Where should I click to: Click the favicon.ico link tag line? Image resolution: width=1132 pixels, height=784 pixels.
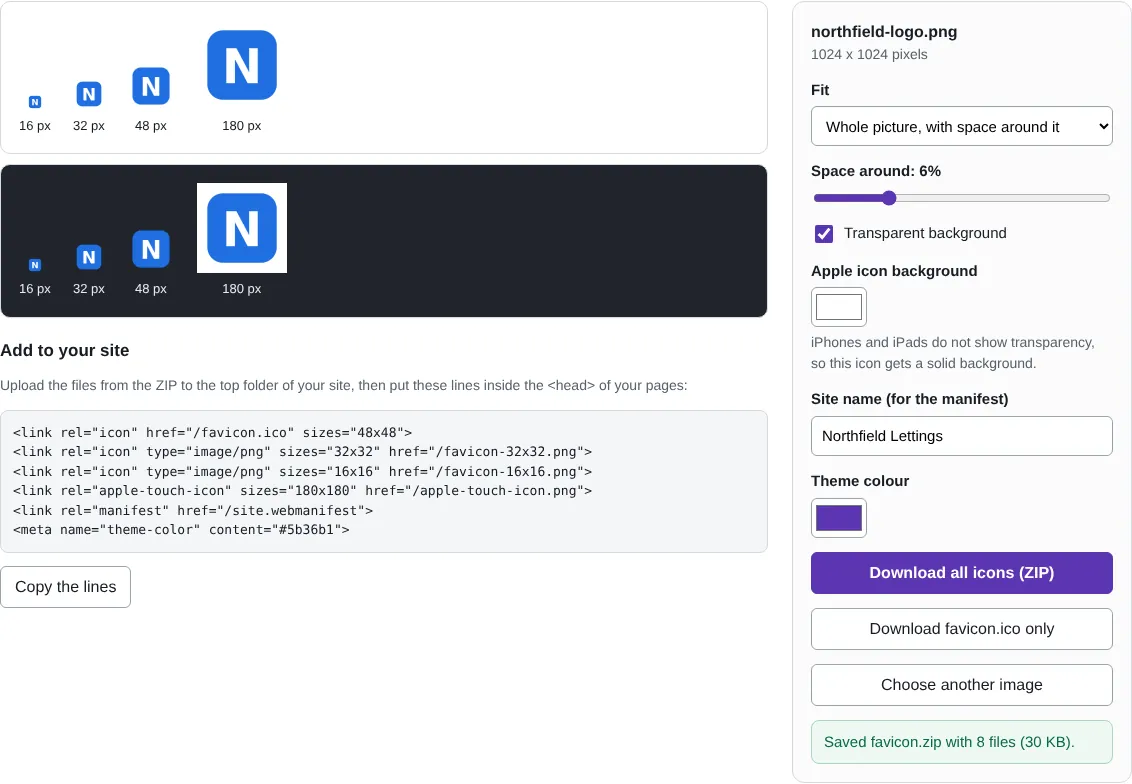(x=212, y=432)
